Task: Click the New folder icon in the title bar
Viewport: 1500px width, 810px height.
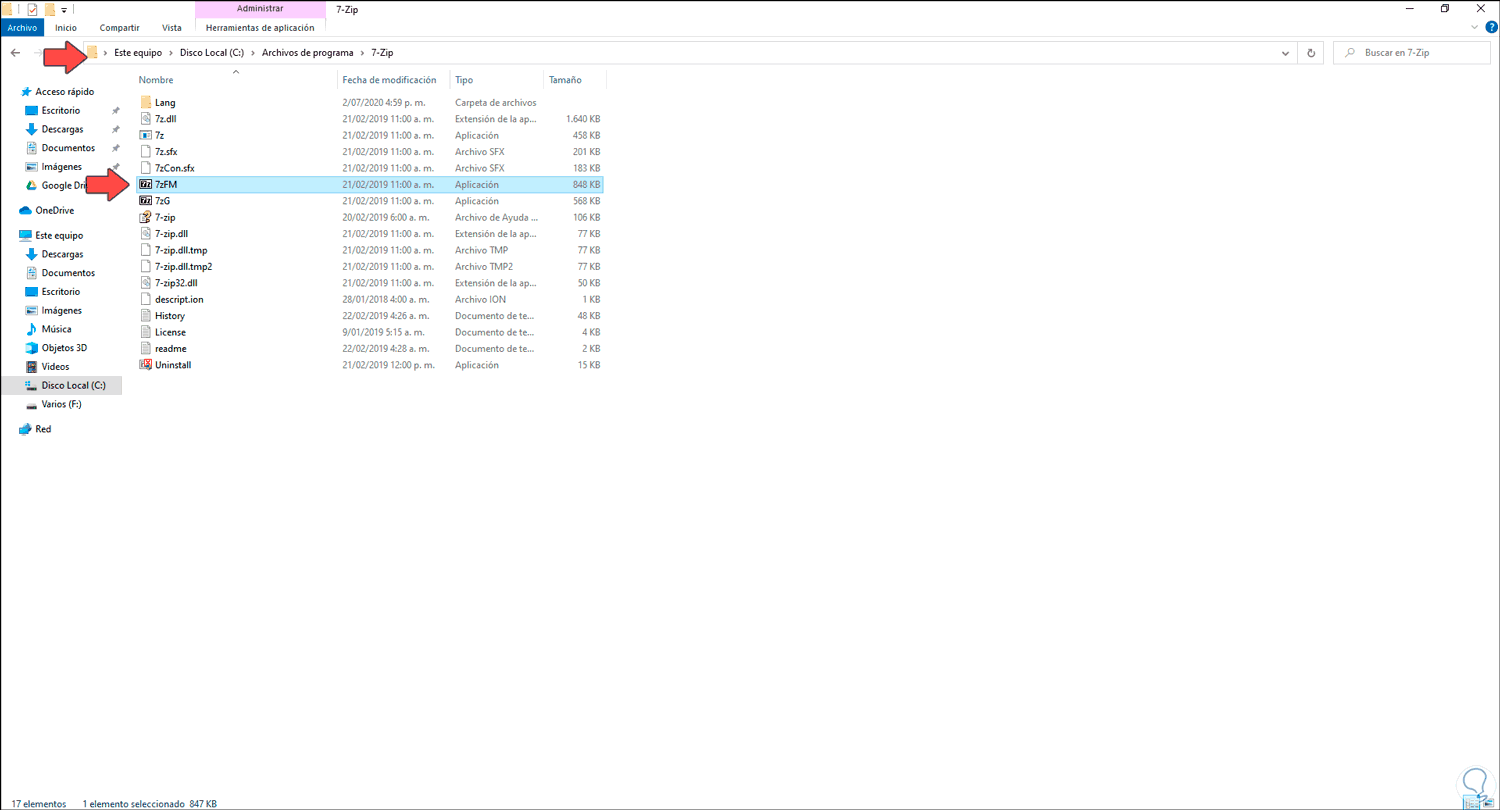Action: click(50, 9)
